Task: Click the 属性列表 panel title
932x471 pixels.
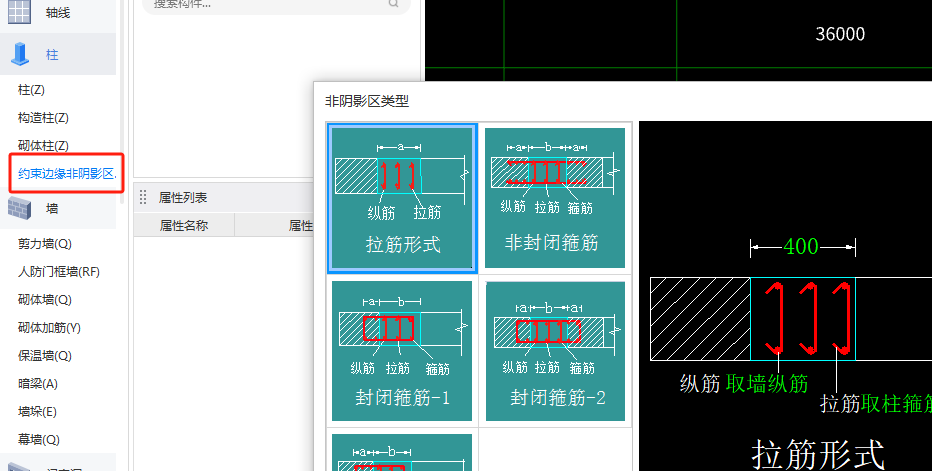Action: 183,197
